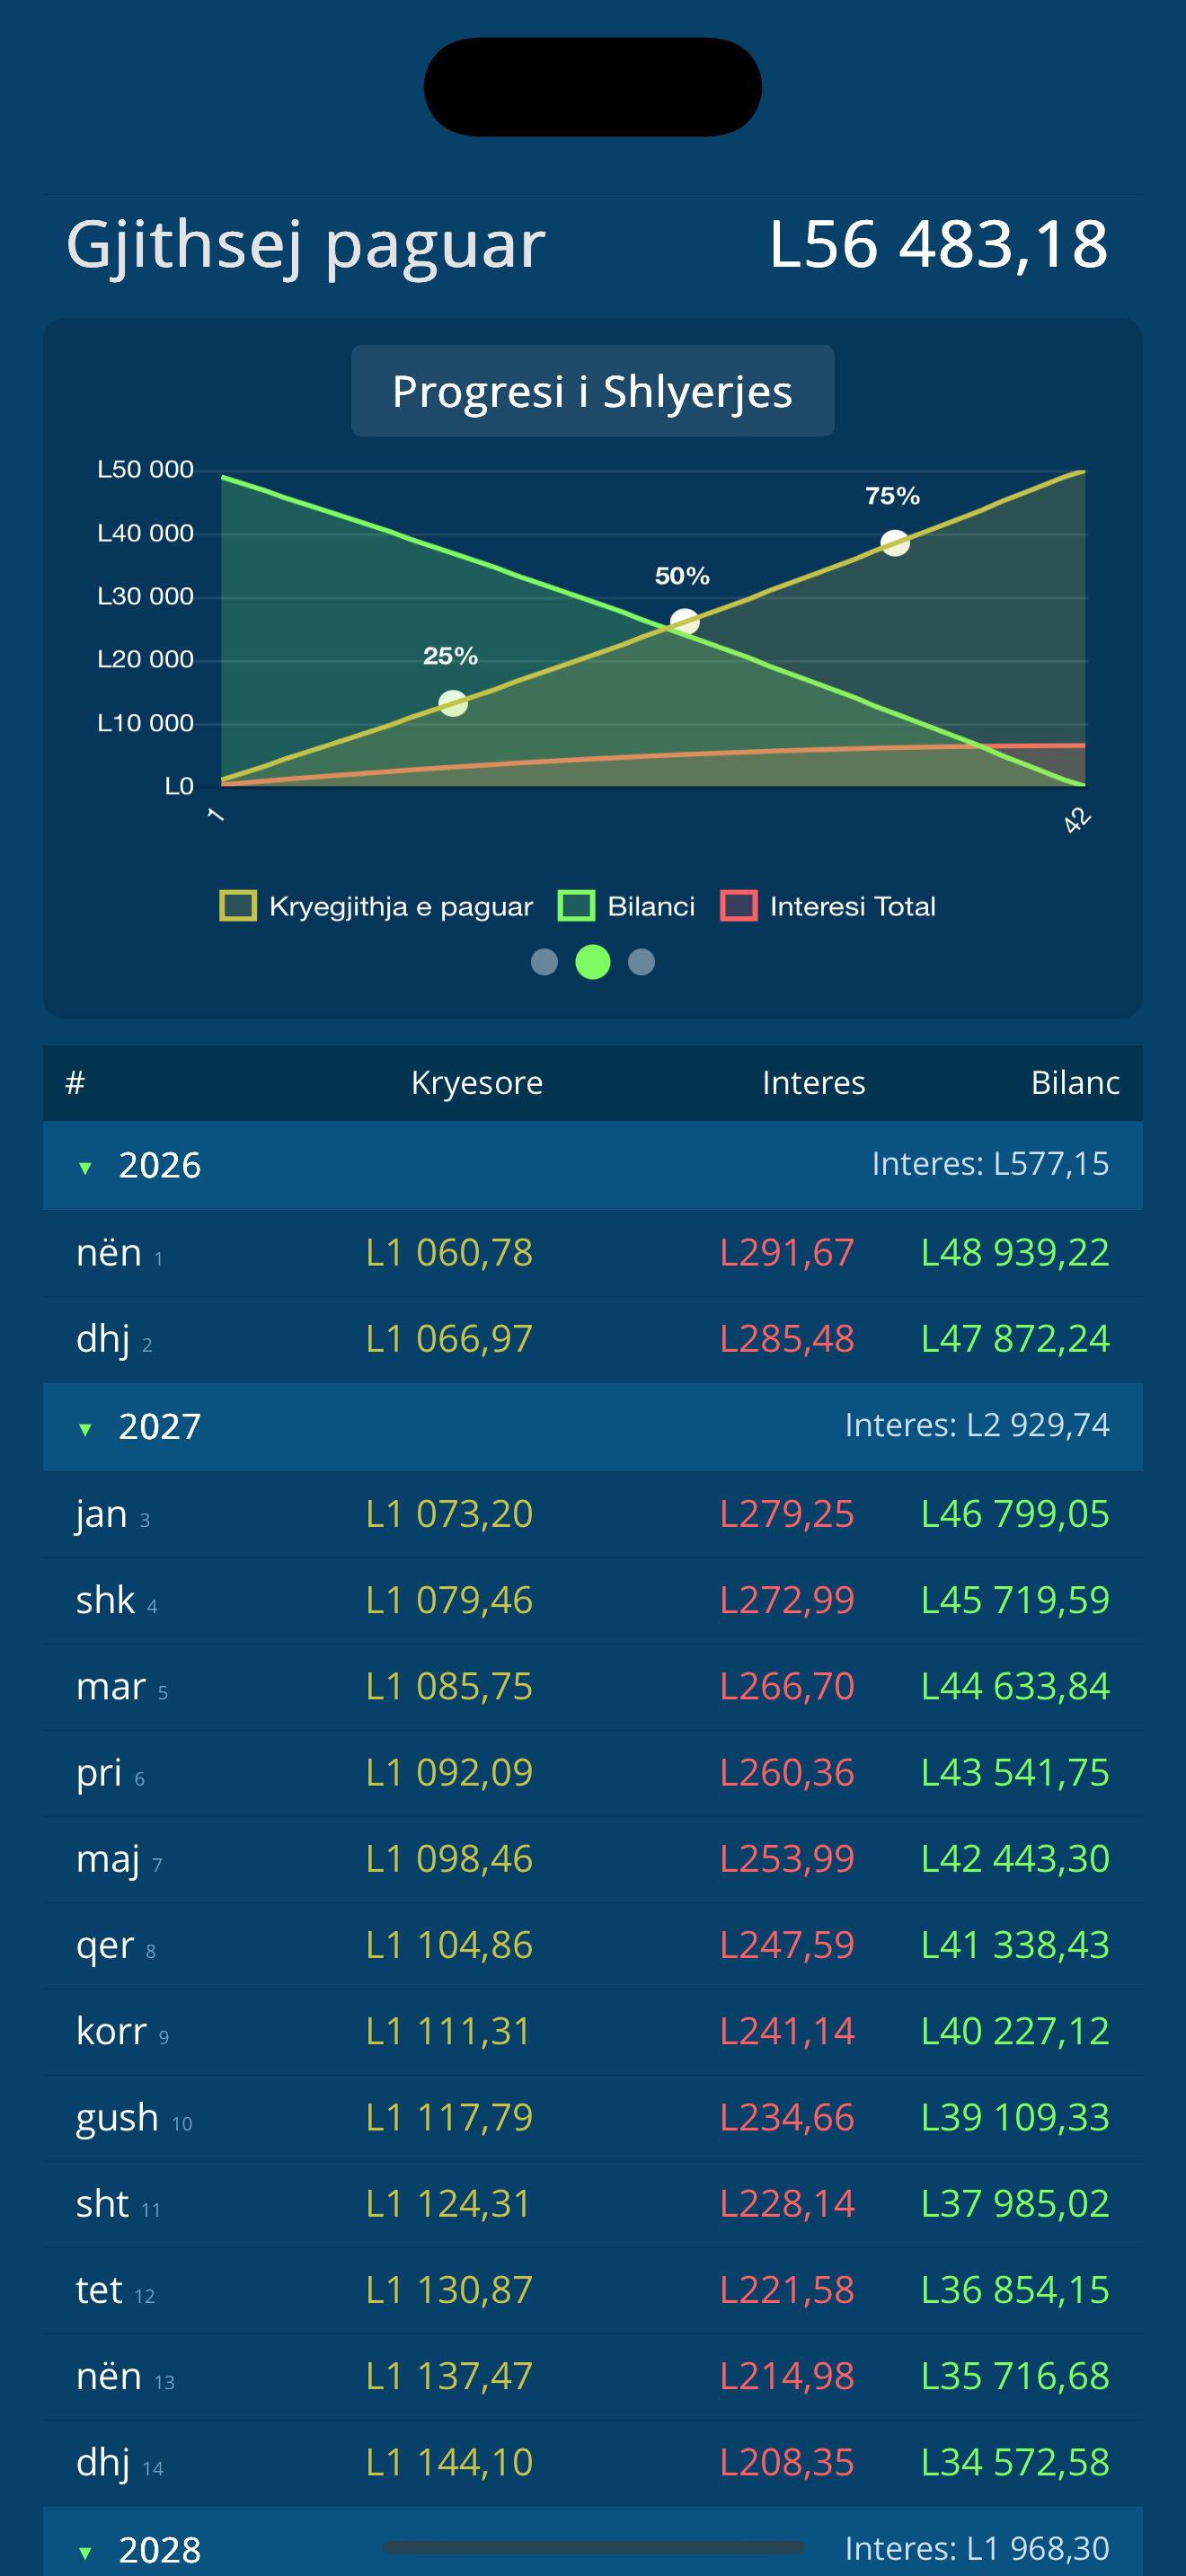Select the Interes column header
Image resolution: width=1186 pixels, height=2576 pixels.
coord(814,1083)
